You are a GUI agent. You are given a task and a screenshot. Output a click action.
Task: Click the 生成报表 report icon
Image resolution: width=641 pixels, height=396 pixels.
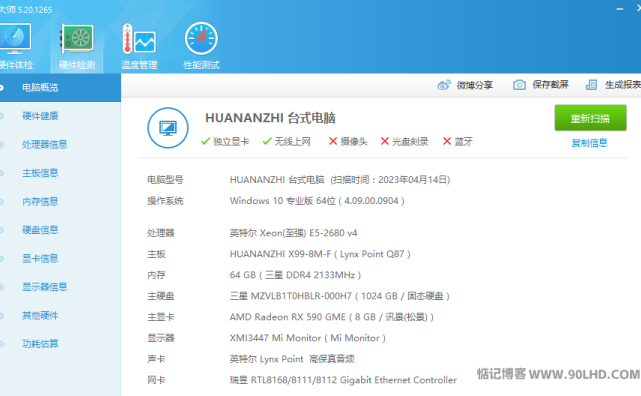(592, 85)
